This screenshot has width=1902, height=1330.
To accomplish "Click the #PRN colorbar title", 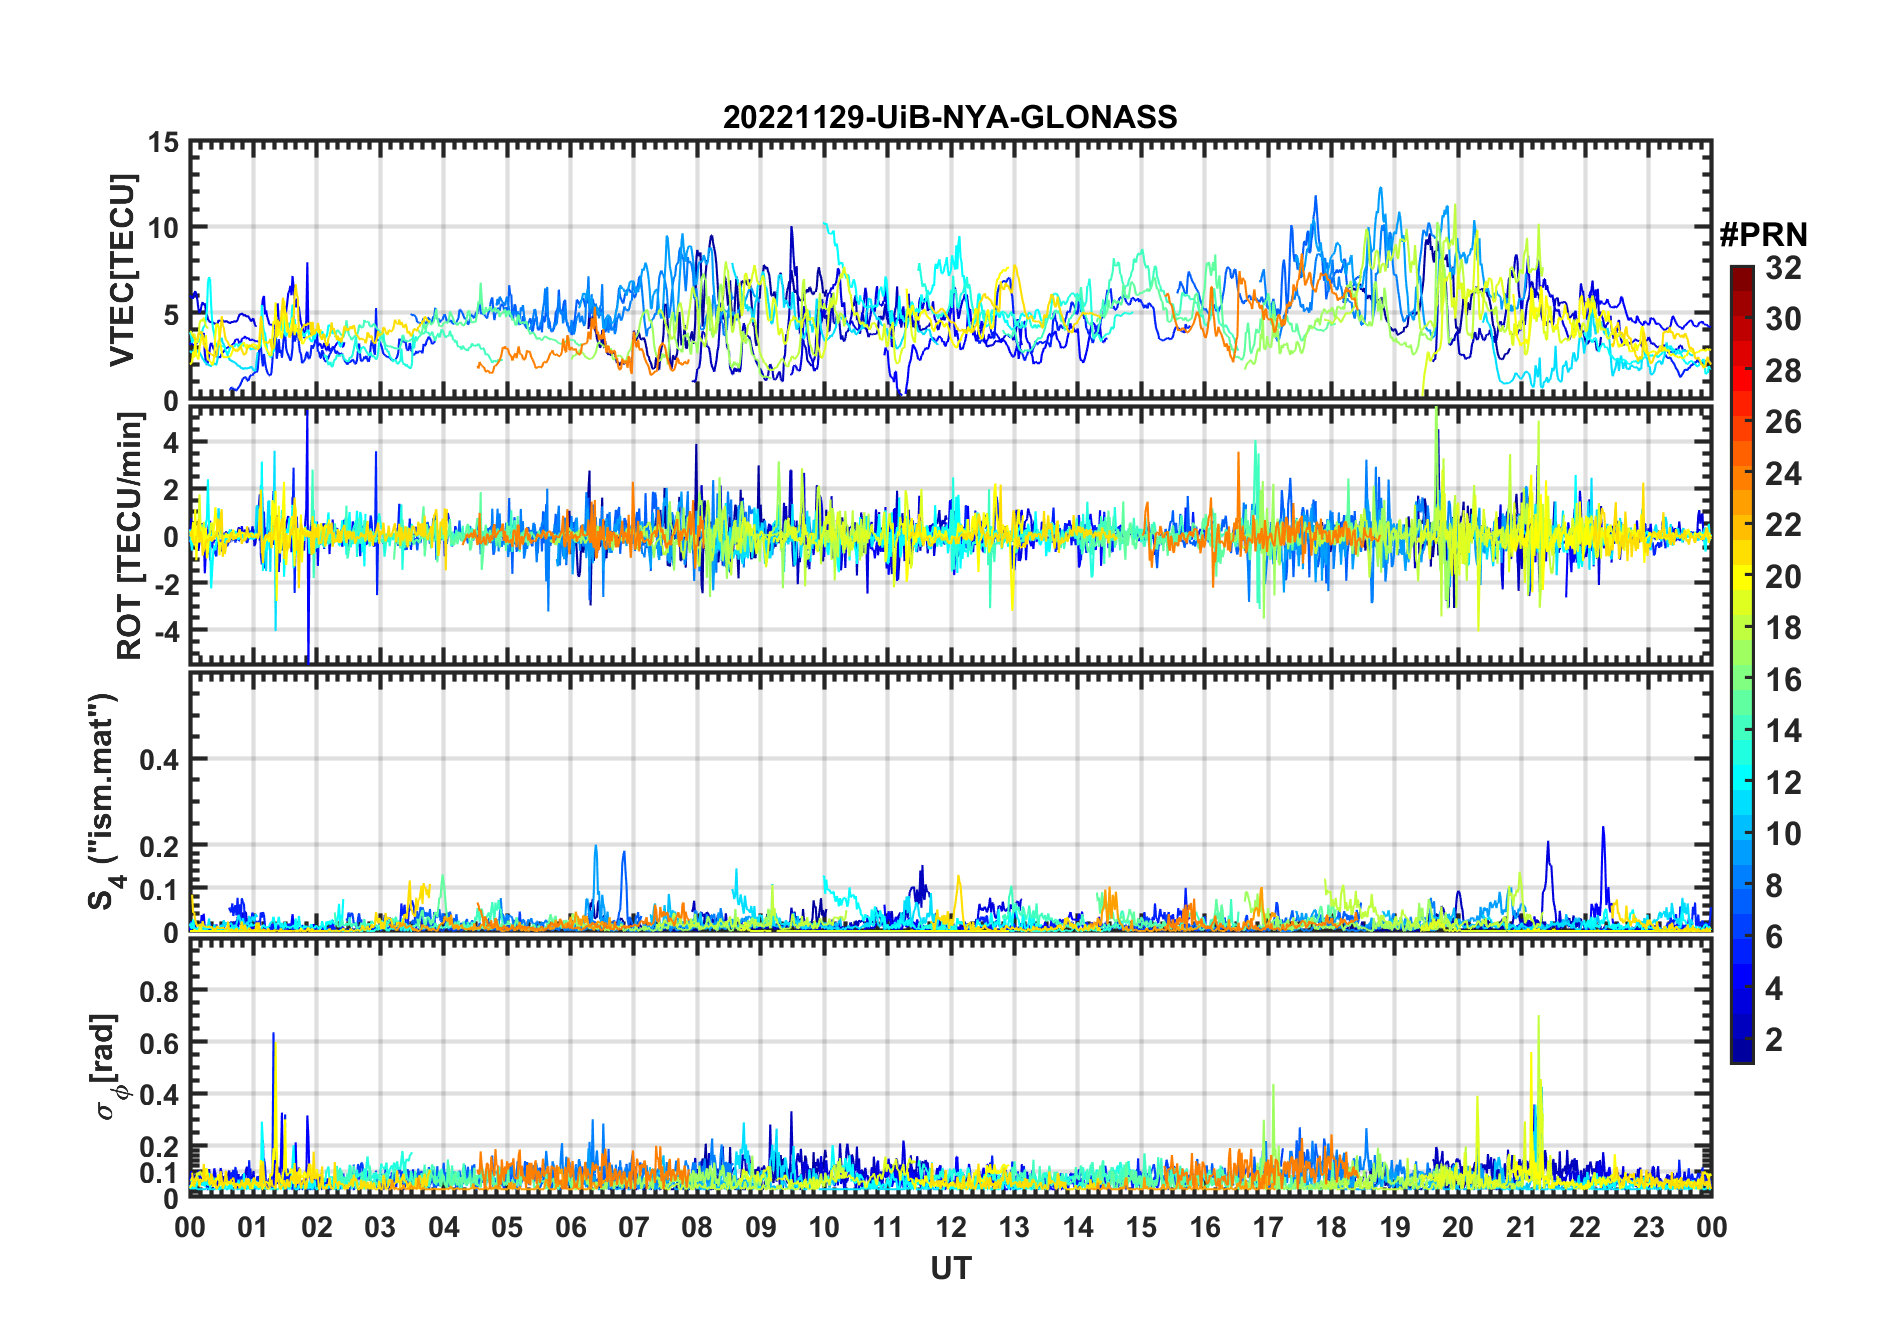I will point(1763,235).
